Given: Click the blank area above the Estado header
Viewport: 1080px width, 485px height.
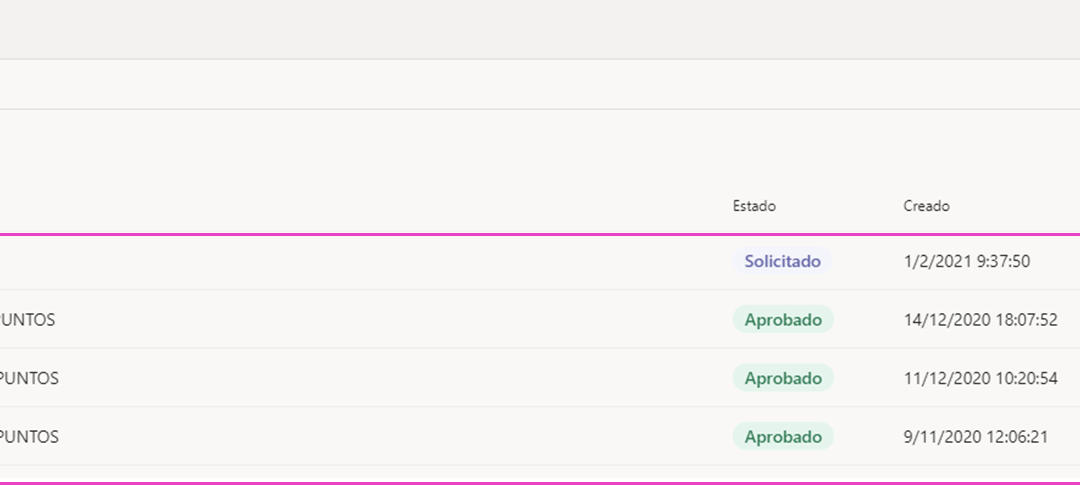Looking at the screenshot, I should [754, 152].
